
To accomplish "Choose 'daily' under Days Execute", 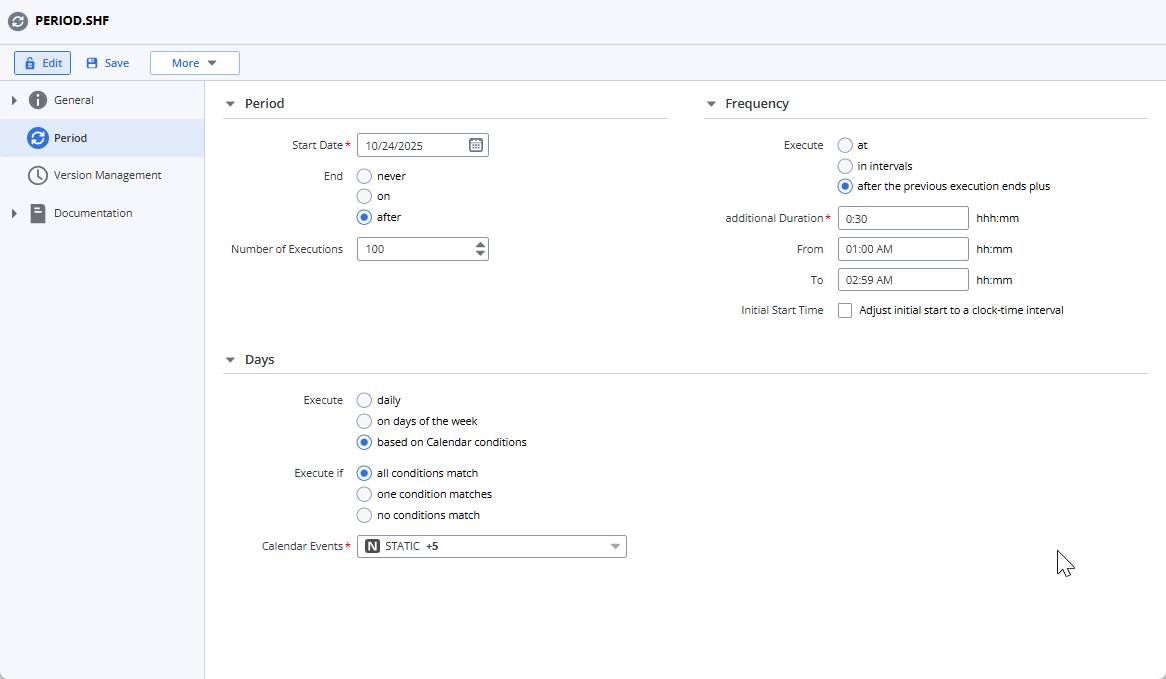I will tap(364, 400).
